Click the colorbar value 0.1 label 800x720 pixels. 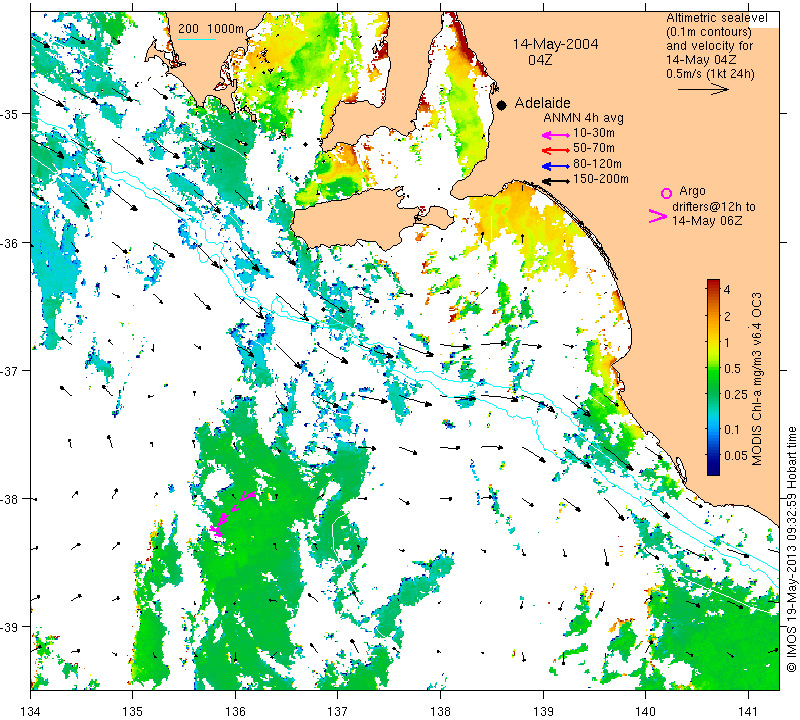pos(732,430)
